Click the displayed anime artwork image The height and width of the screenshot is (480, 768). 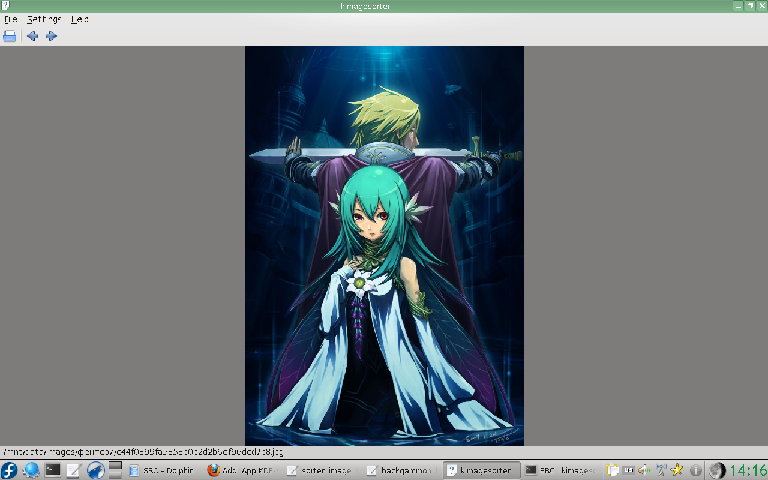(384, 246)
